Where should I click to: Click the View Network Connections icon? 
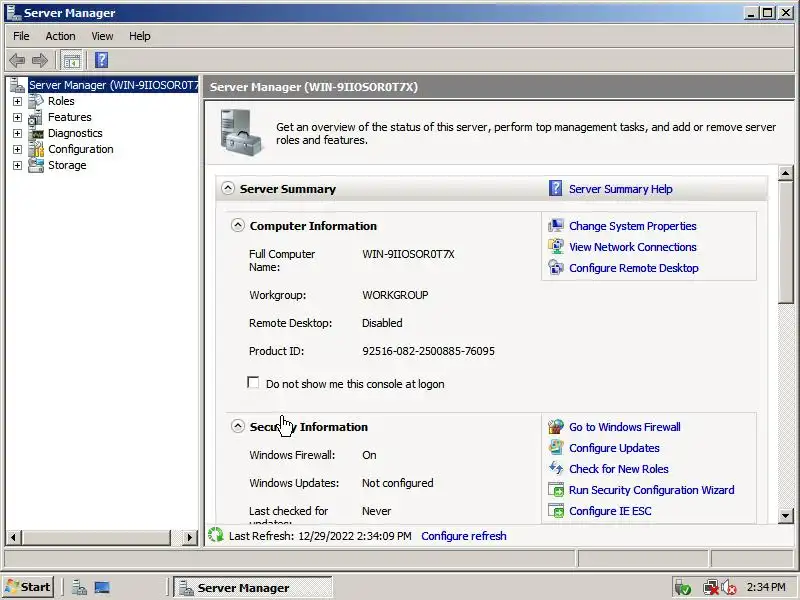[556, 246]
